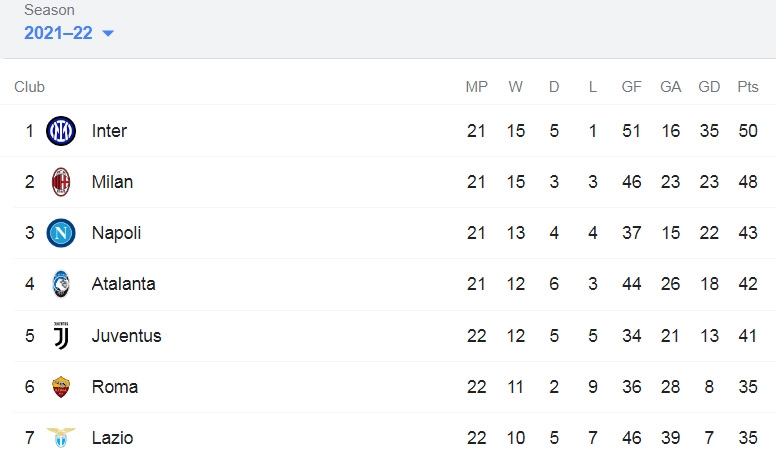
Task: Click the Juventus club crest icon
Action: [61, 336]
